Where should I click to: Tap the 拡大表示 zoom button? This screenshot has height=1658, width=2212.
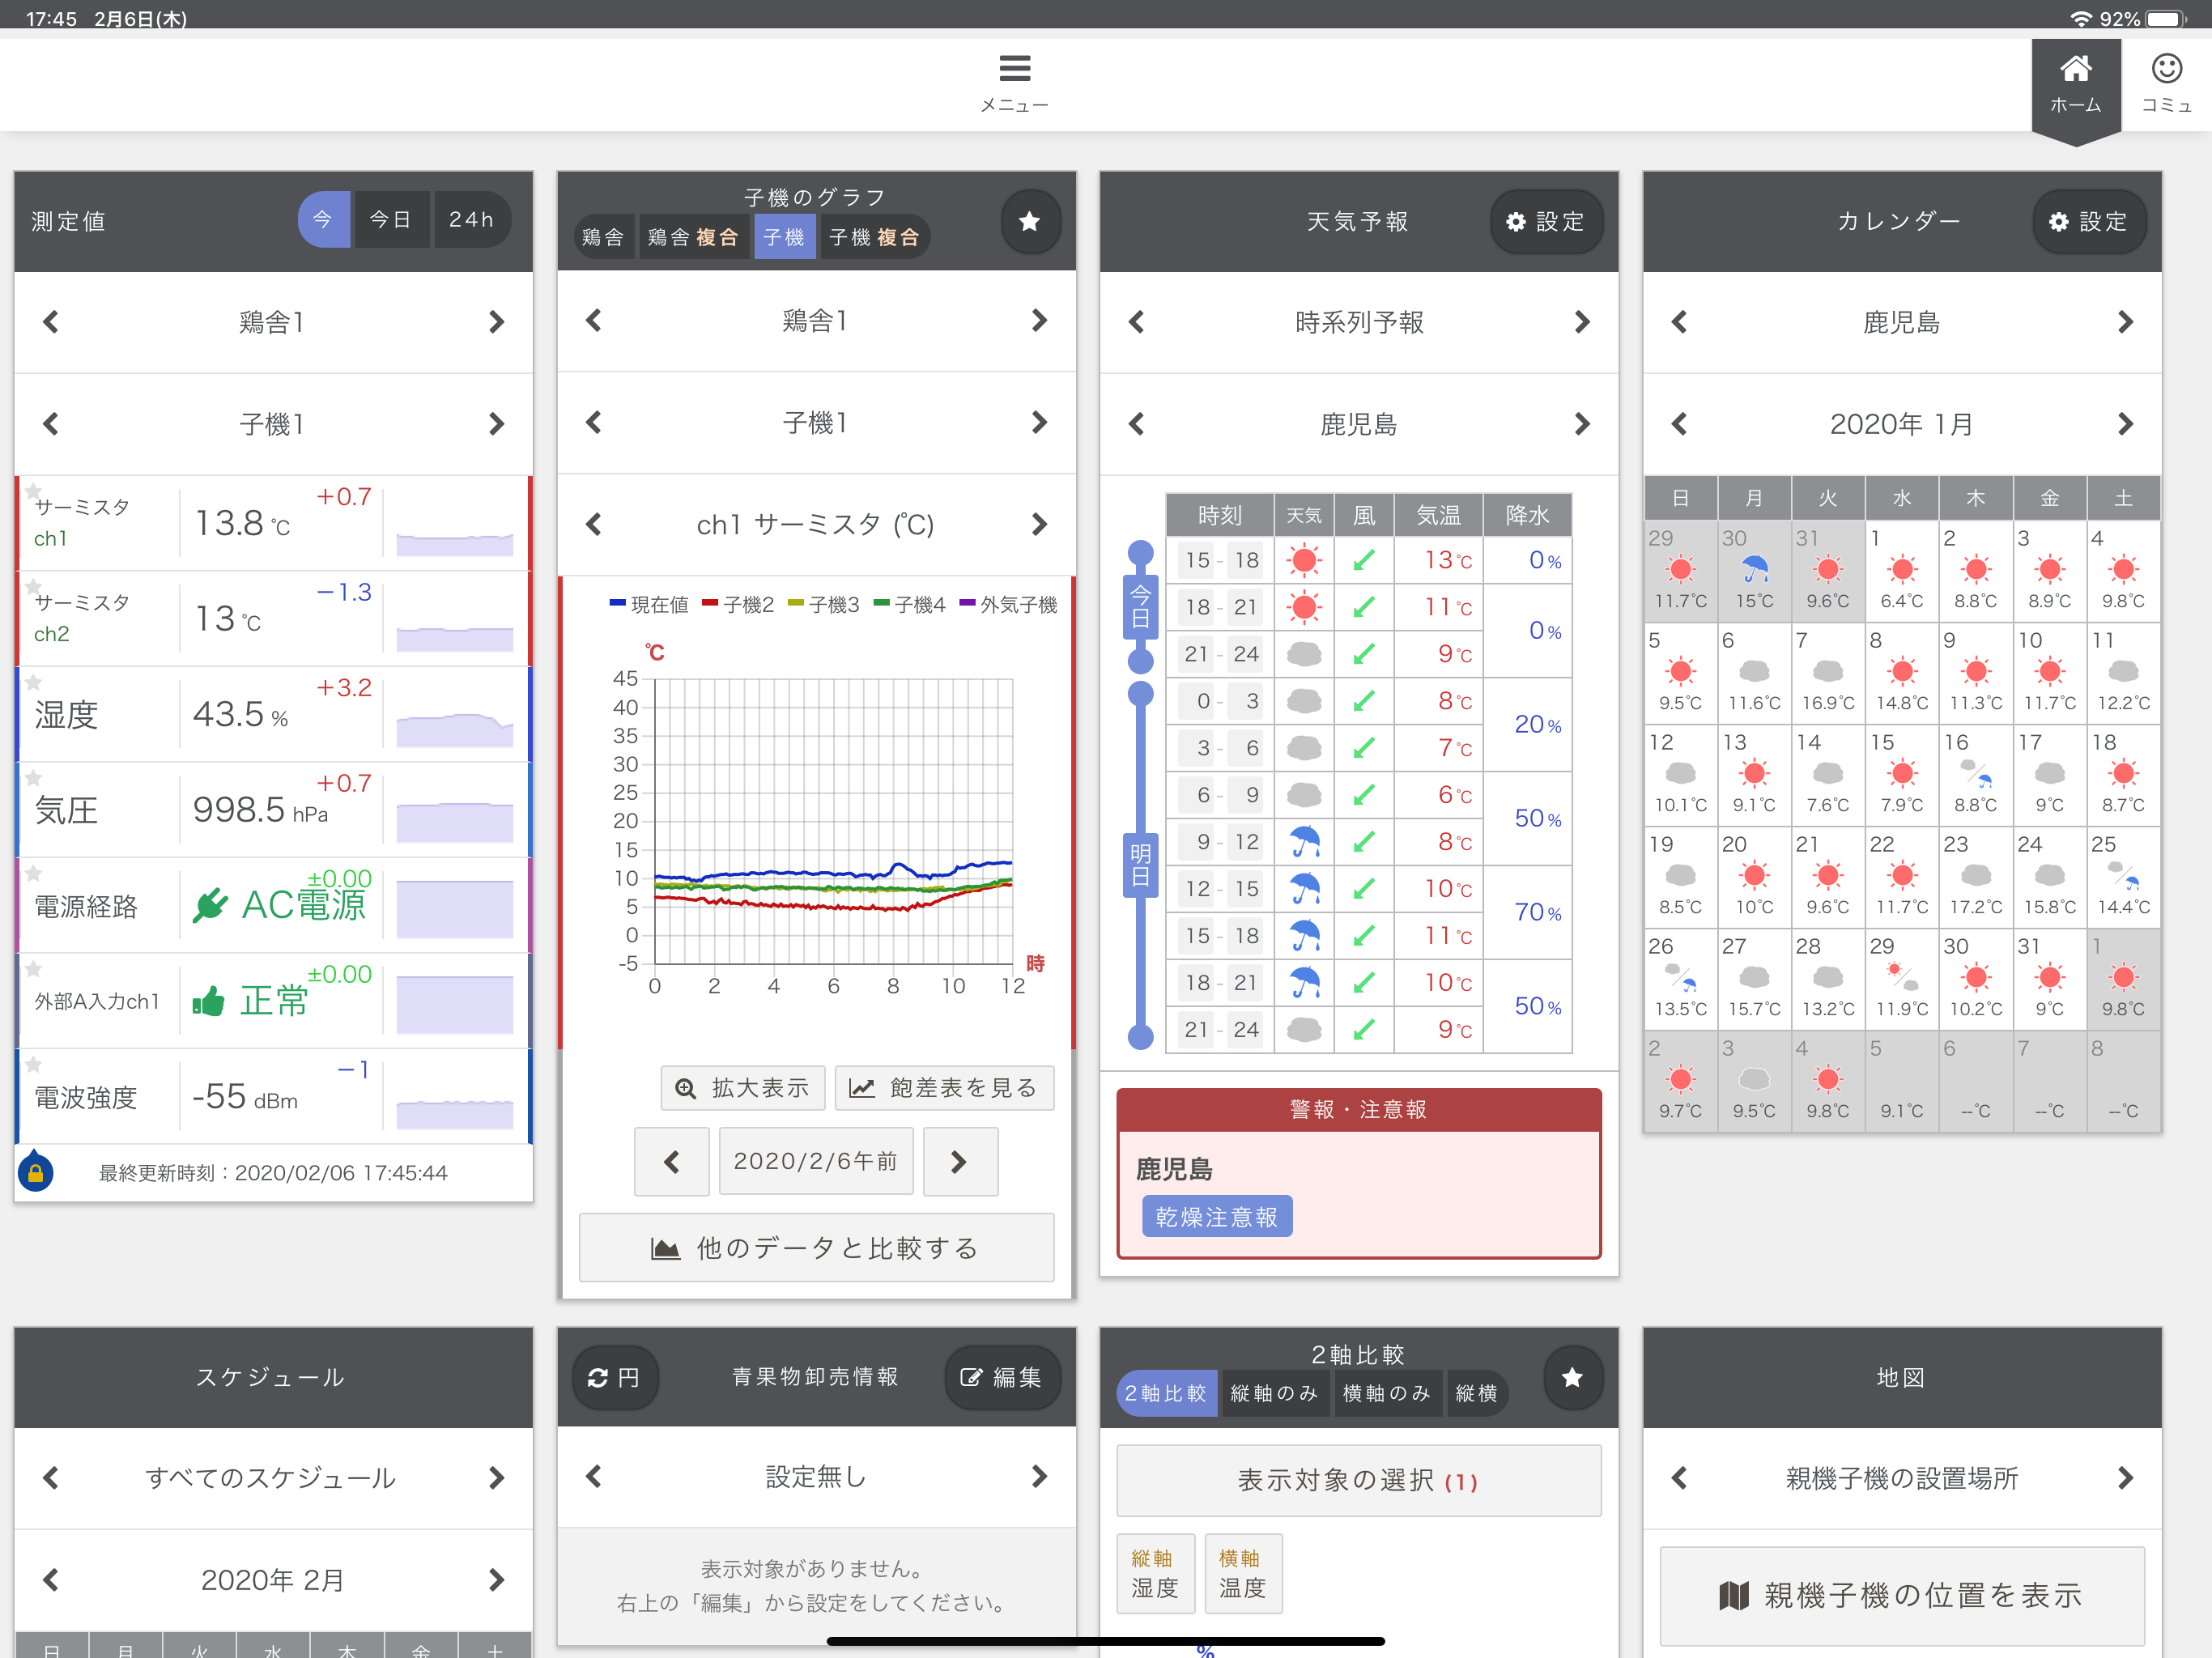click(x=742, y=1088)
